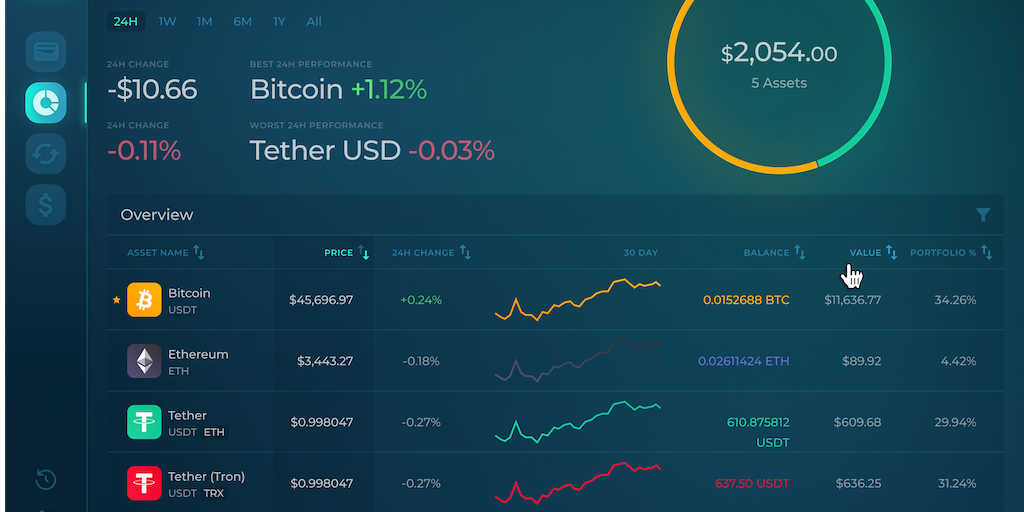This screenshot has height=512, width=1024.
Task: Toggle the favorite star beside Bitcoin
Action: click(116, 300)
